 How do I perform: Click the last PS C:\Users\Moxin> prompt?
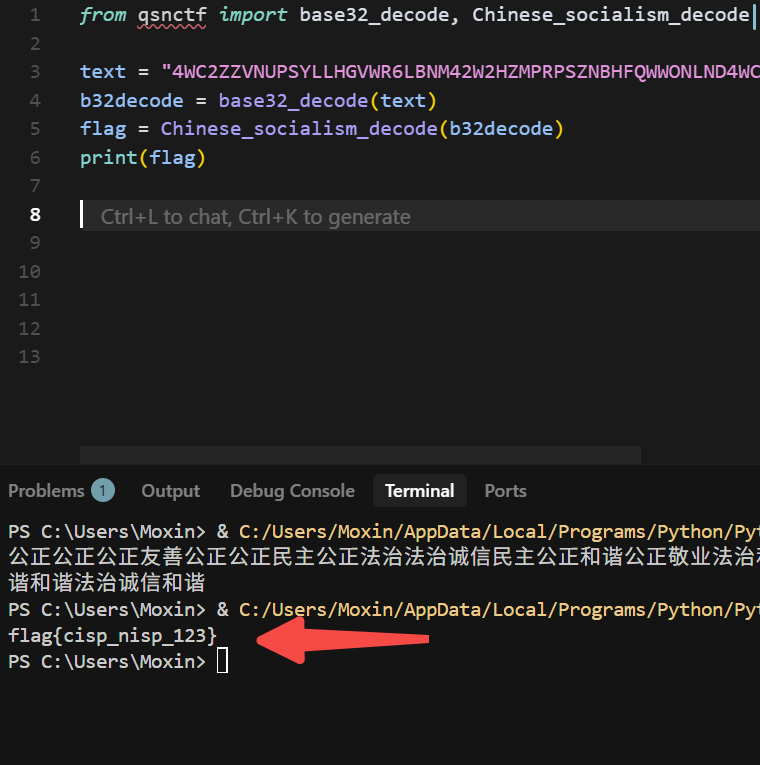coord(107,662)
